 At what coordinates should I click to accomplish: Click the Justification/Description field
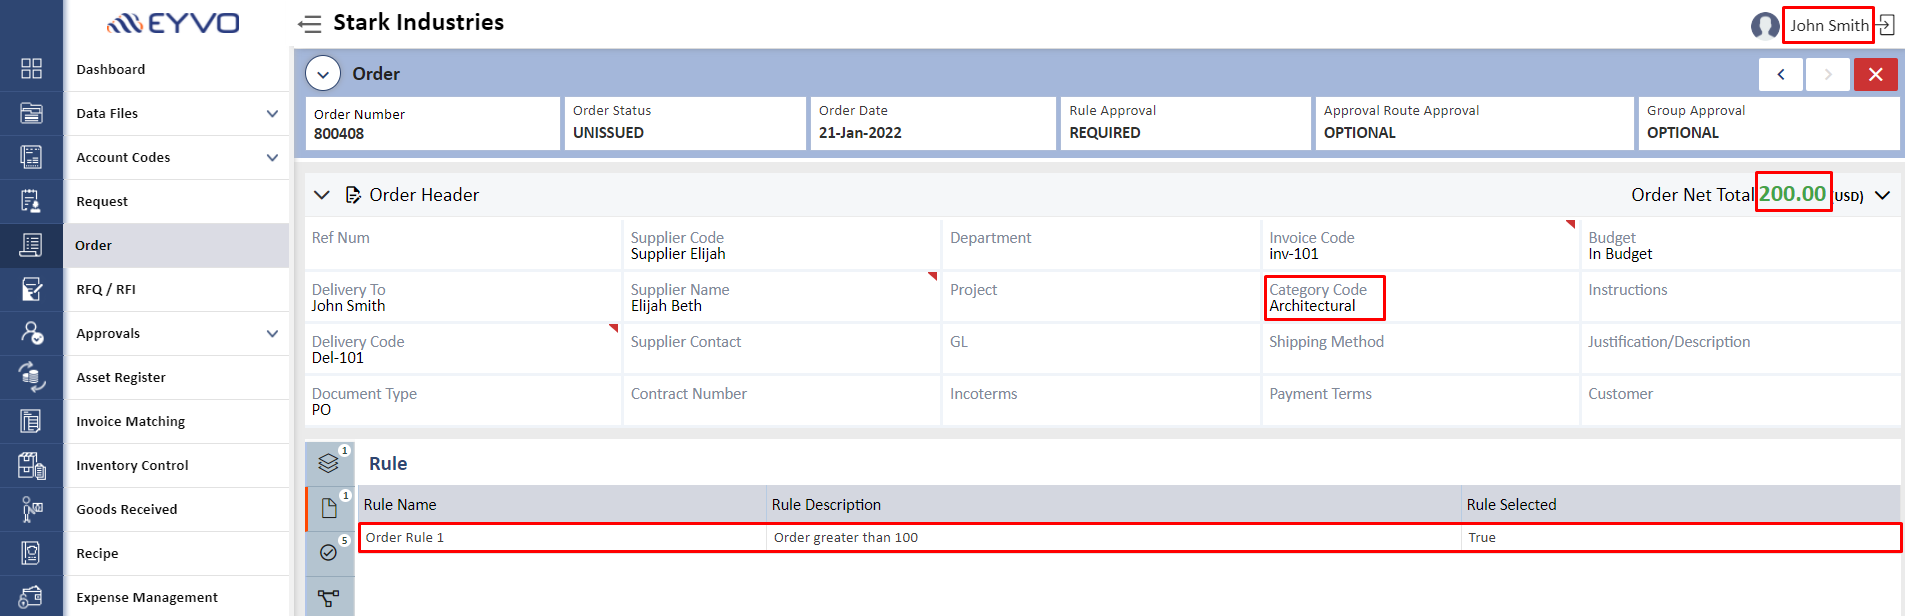tap(1740, 348)
